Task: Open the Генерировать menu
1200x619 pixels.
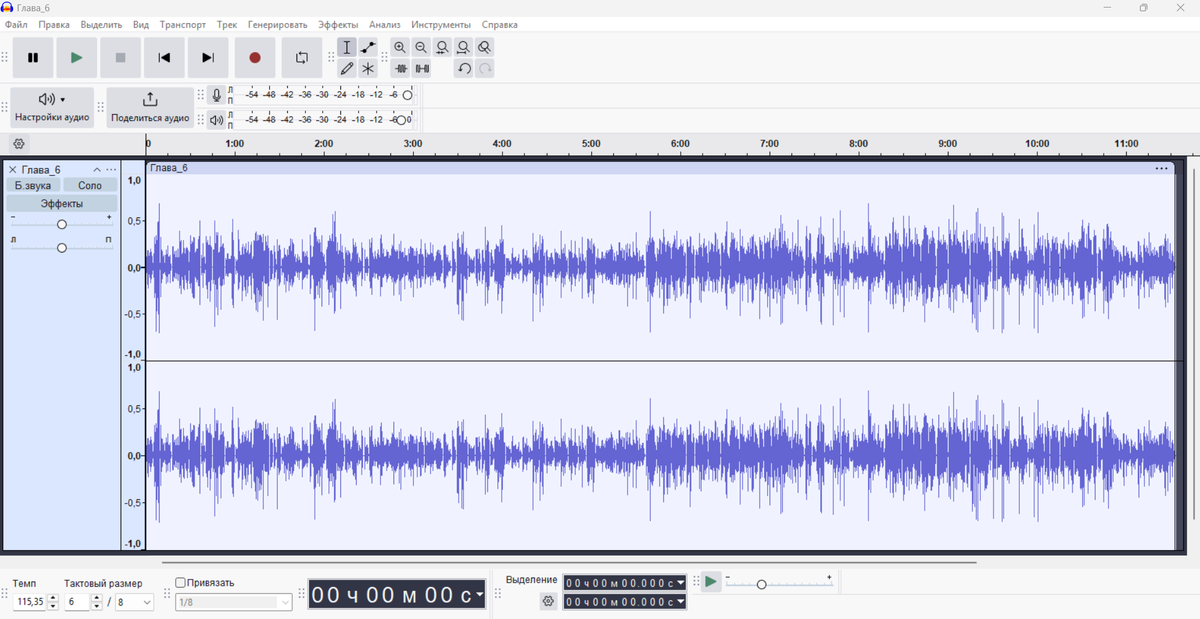Action: (x=277, y=24)
